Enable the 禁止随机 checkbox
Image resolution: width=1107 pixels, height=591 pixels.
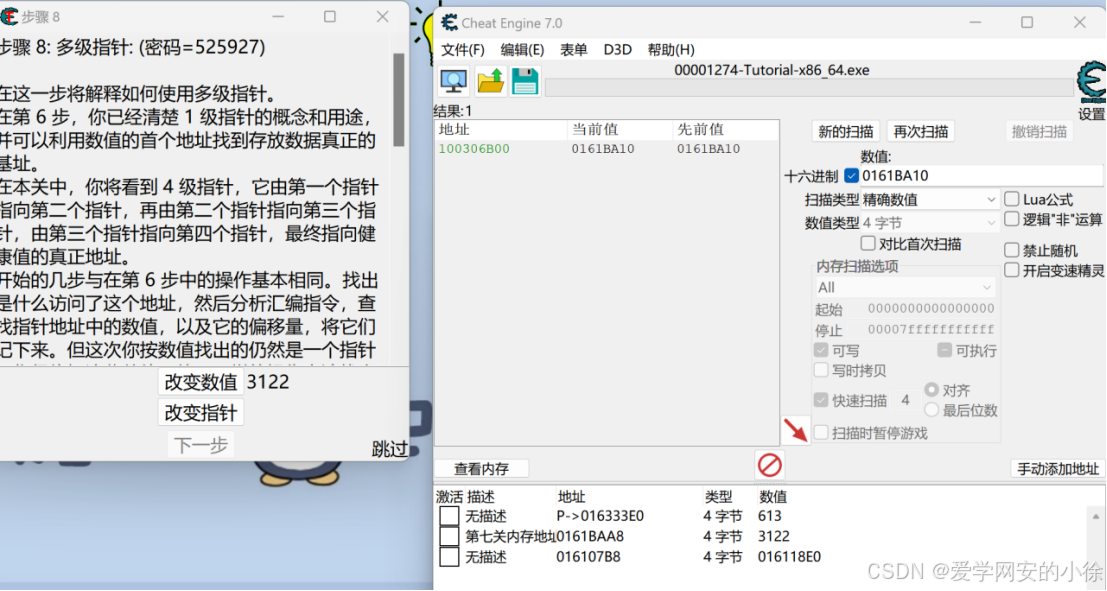1012,250
